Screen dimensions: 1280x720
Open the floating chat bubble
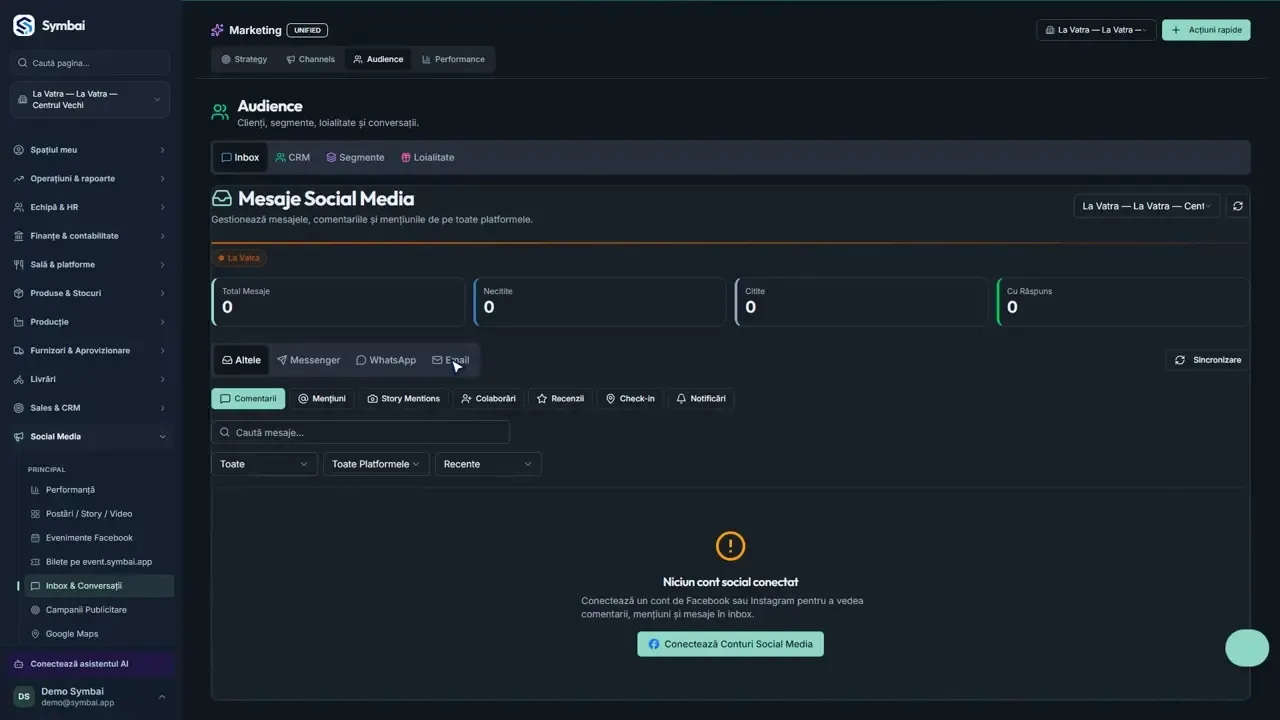click(1247, 648)
